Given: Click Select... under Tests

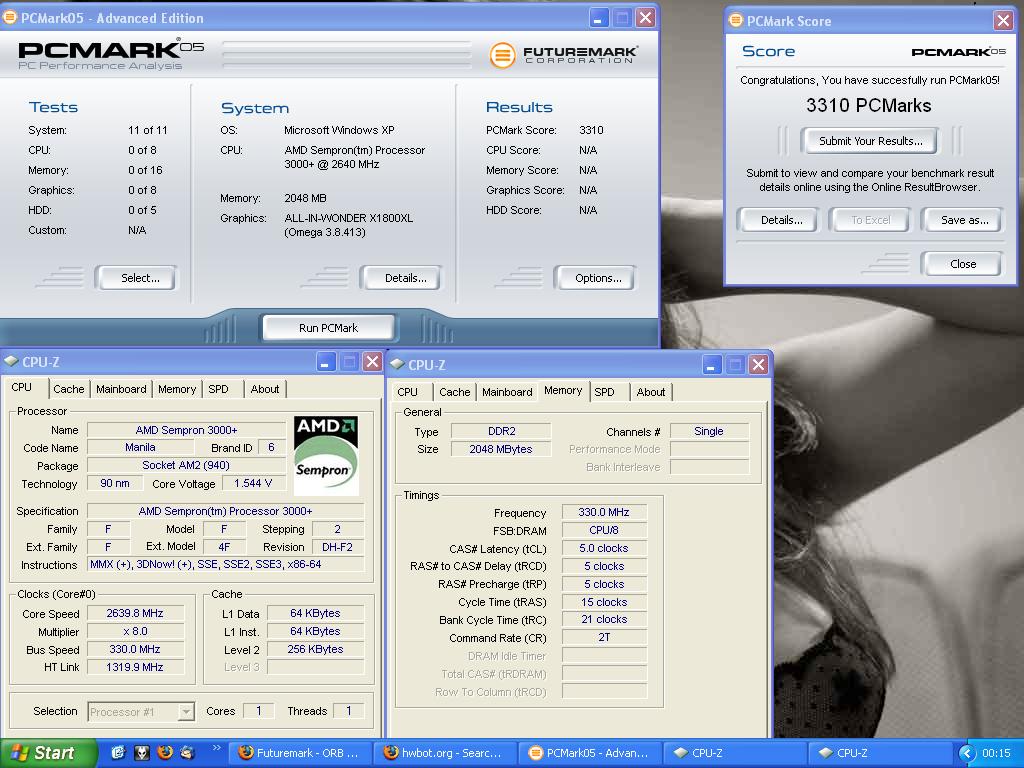Looking at the screenshot, I should pyautogui.click(x=136, y=278).
